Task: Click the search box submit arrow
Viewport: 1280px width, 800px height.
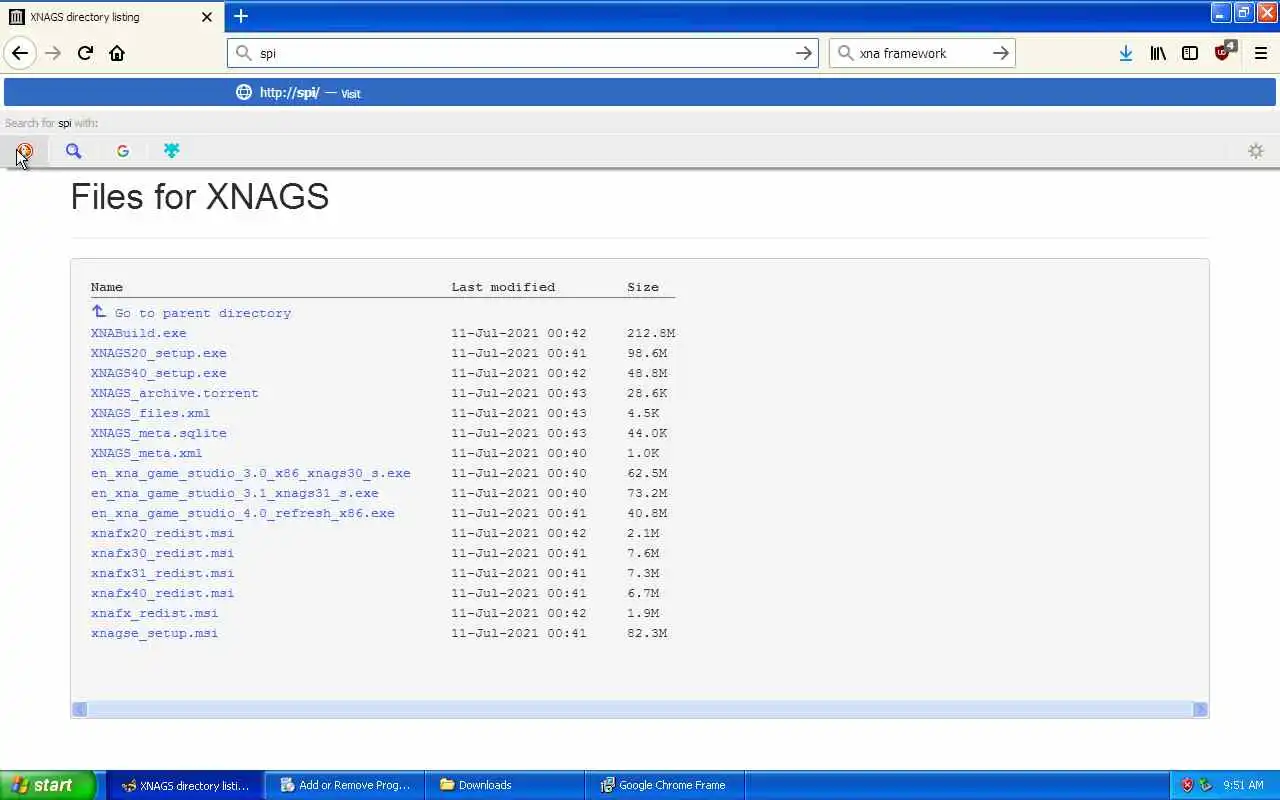Action: click(x=1000, y=53)
